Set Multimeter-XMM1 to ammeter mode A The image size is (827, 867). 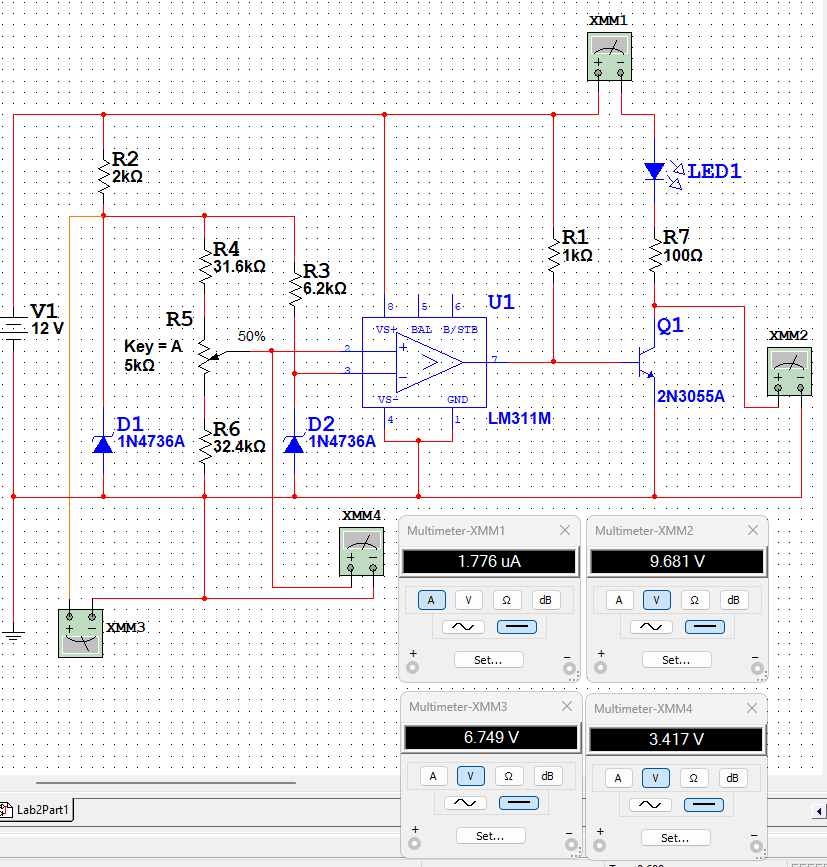[431, 600]
